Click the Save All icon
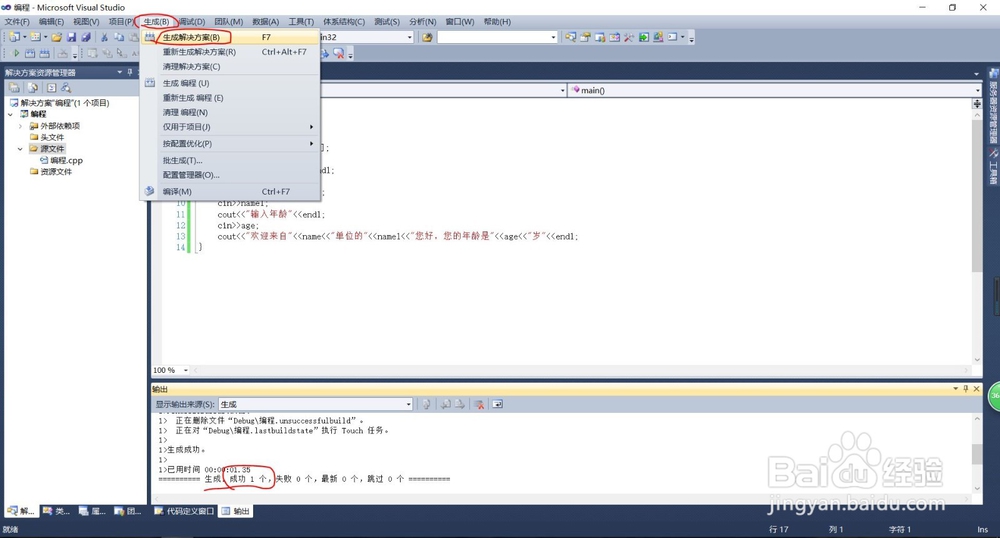This screenshot has width=1000, height=538. click(86, 37)
